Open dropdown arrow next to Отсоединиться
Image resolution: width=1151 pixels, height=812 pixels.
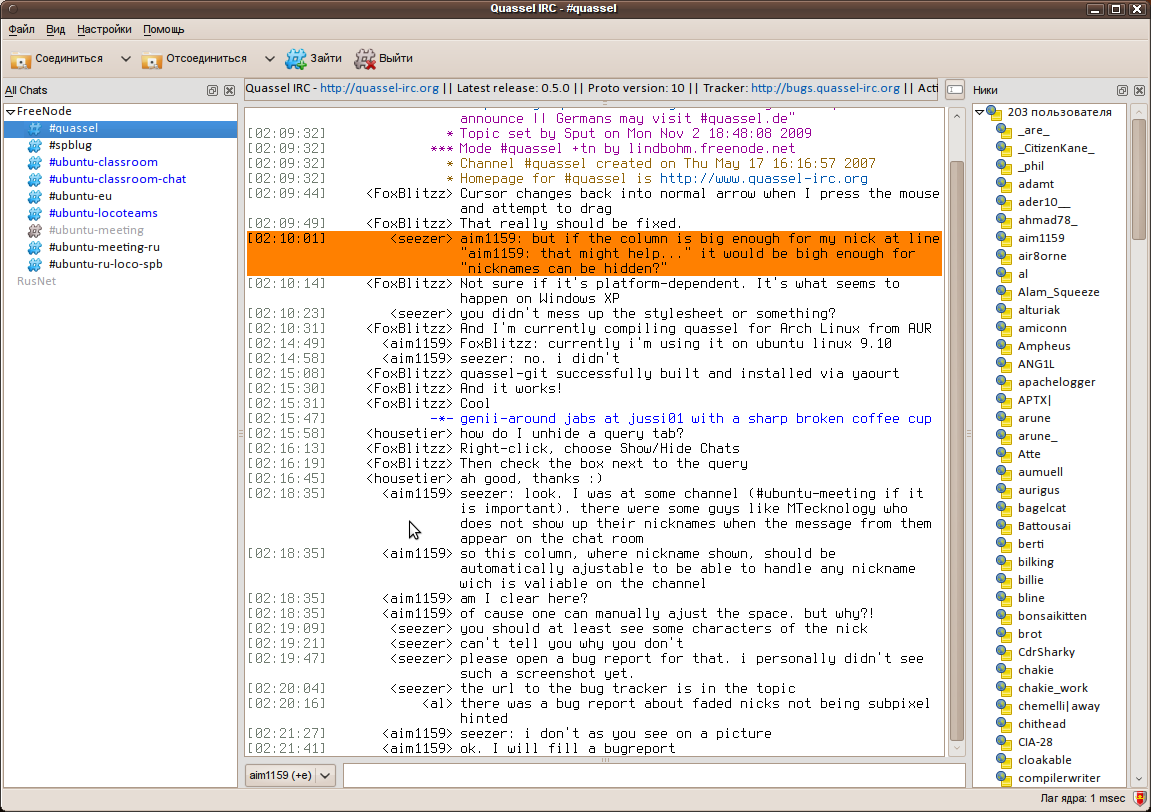pos(269,59)
